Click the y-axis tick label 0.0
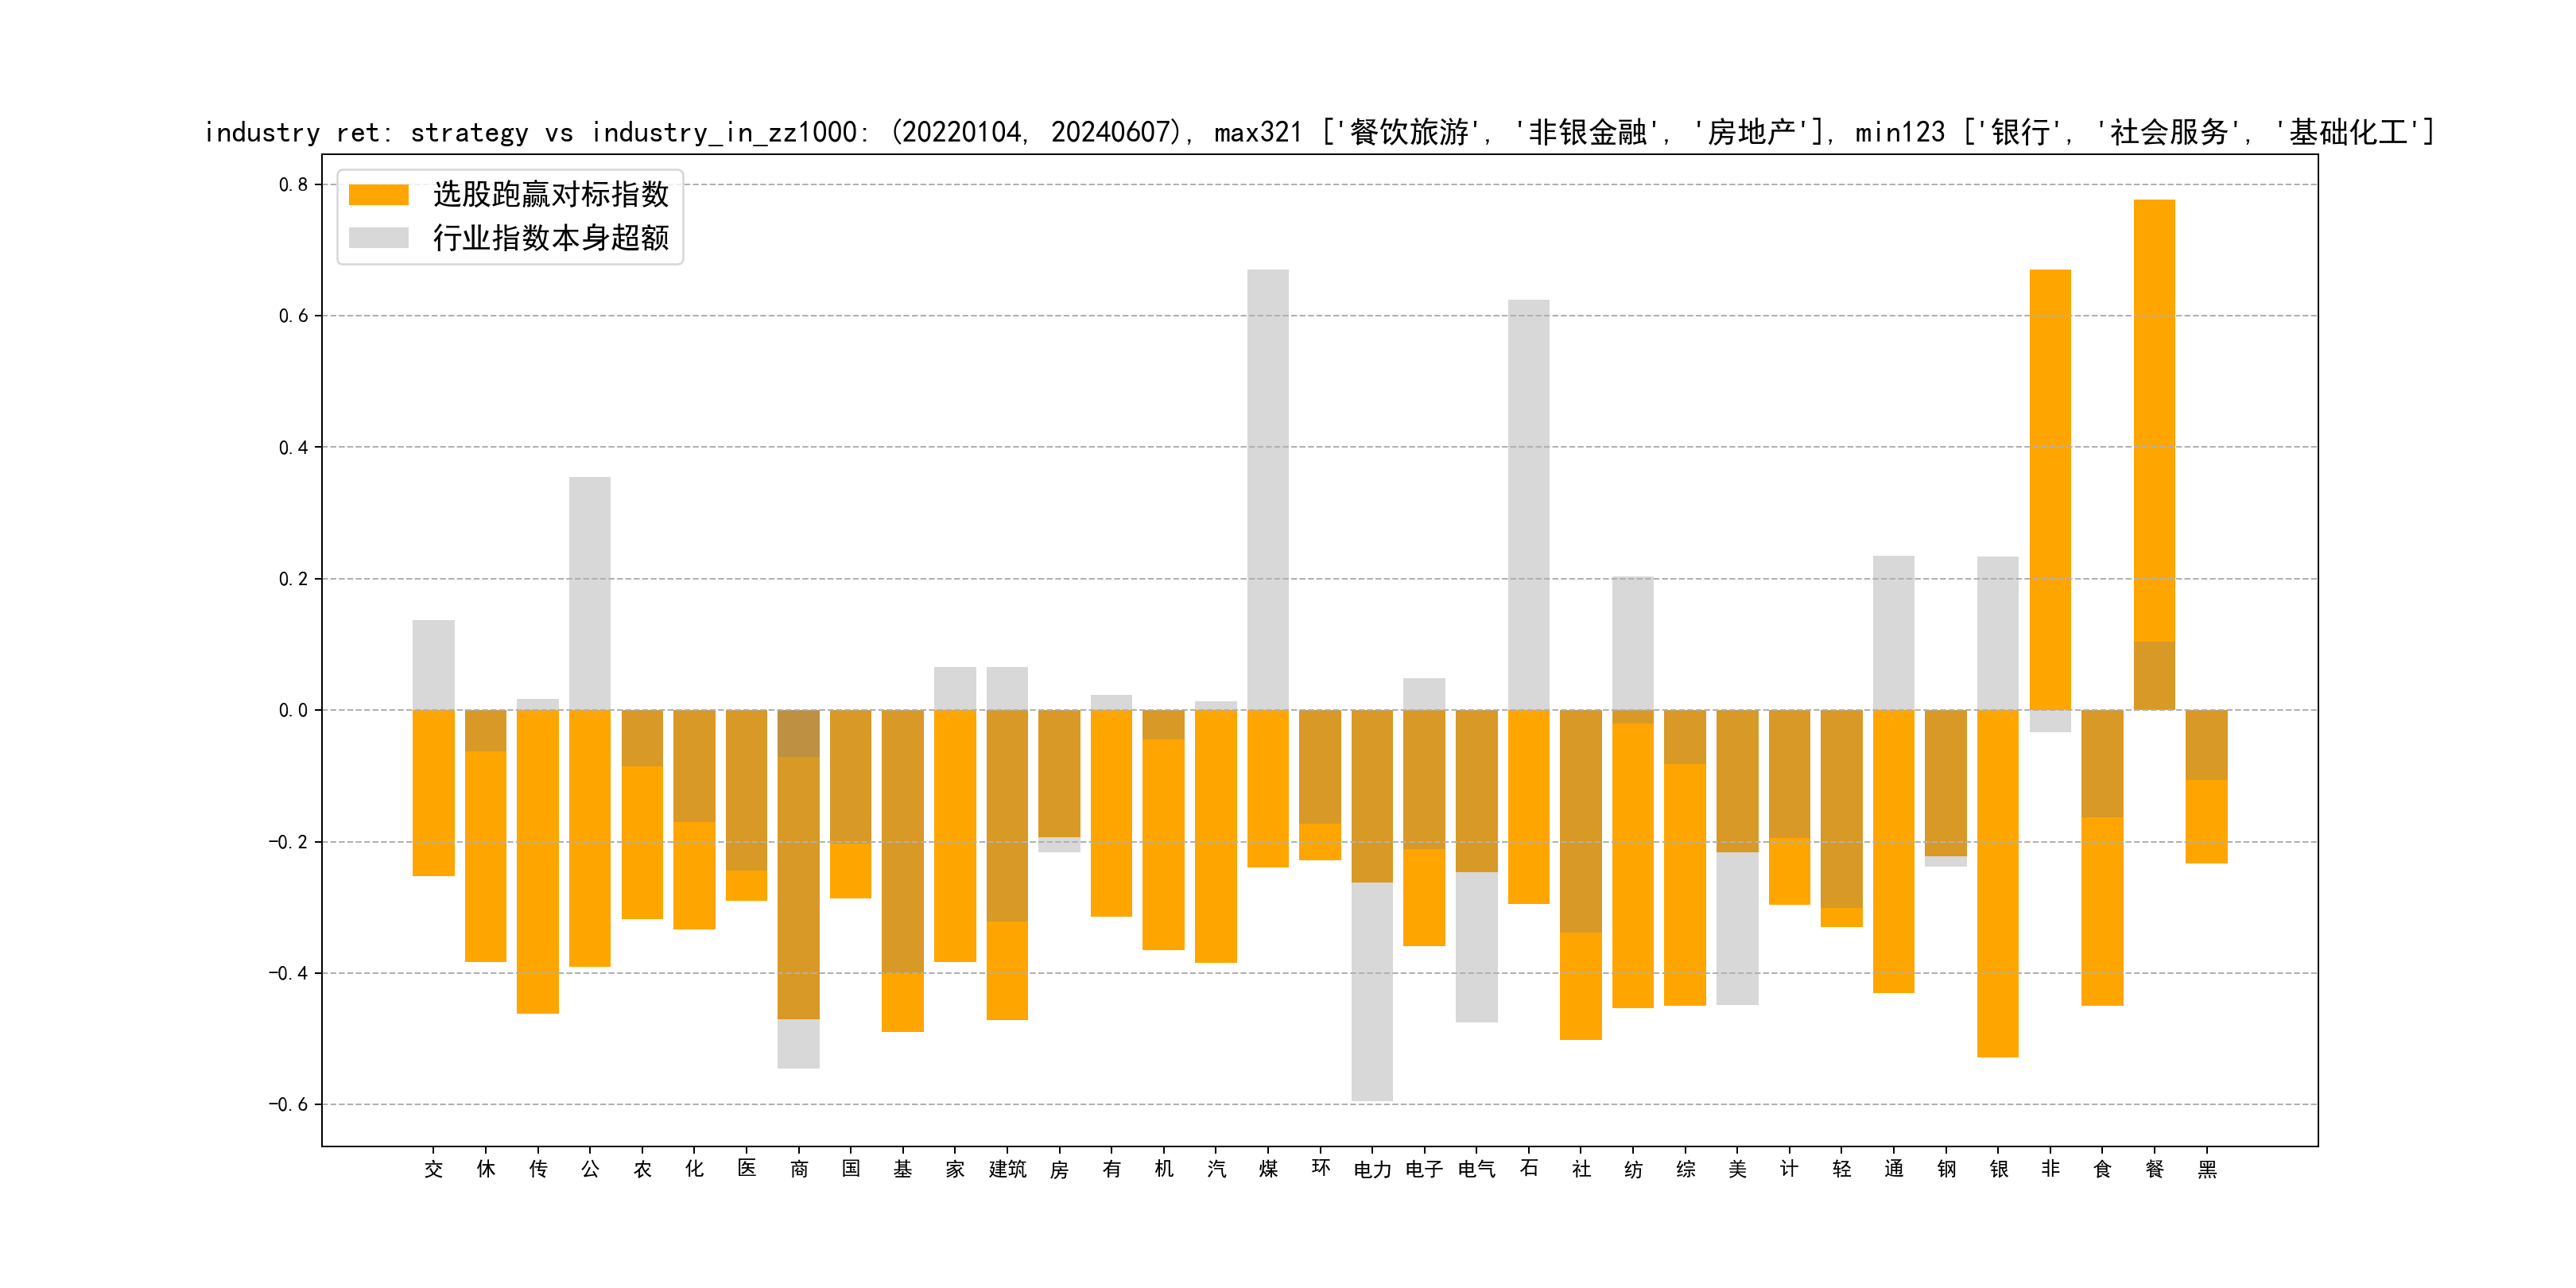The width and height of the screenshot is (2576, 1288). click(x=293, y=711)
